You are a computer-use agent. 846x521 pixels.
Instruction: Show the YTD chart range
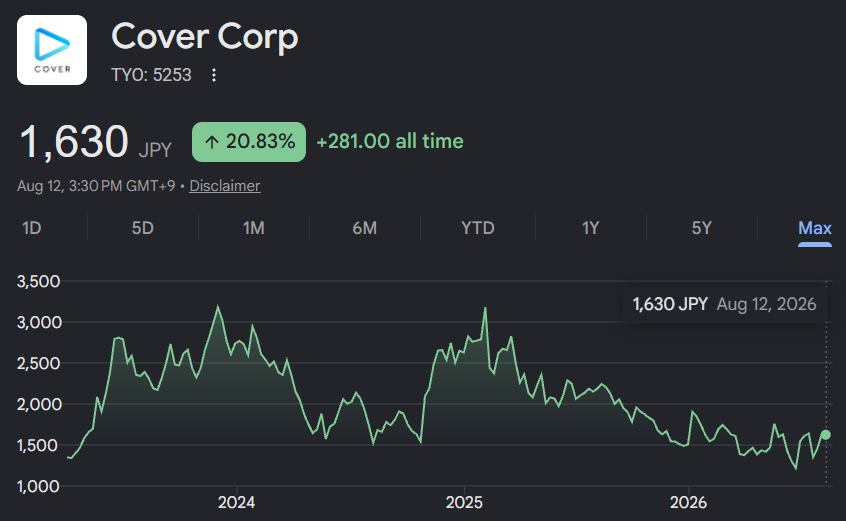coord(477,228)
